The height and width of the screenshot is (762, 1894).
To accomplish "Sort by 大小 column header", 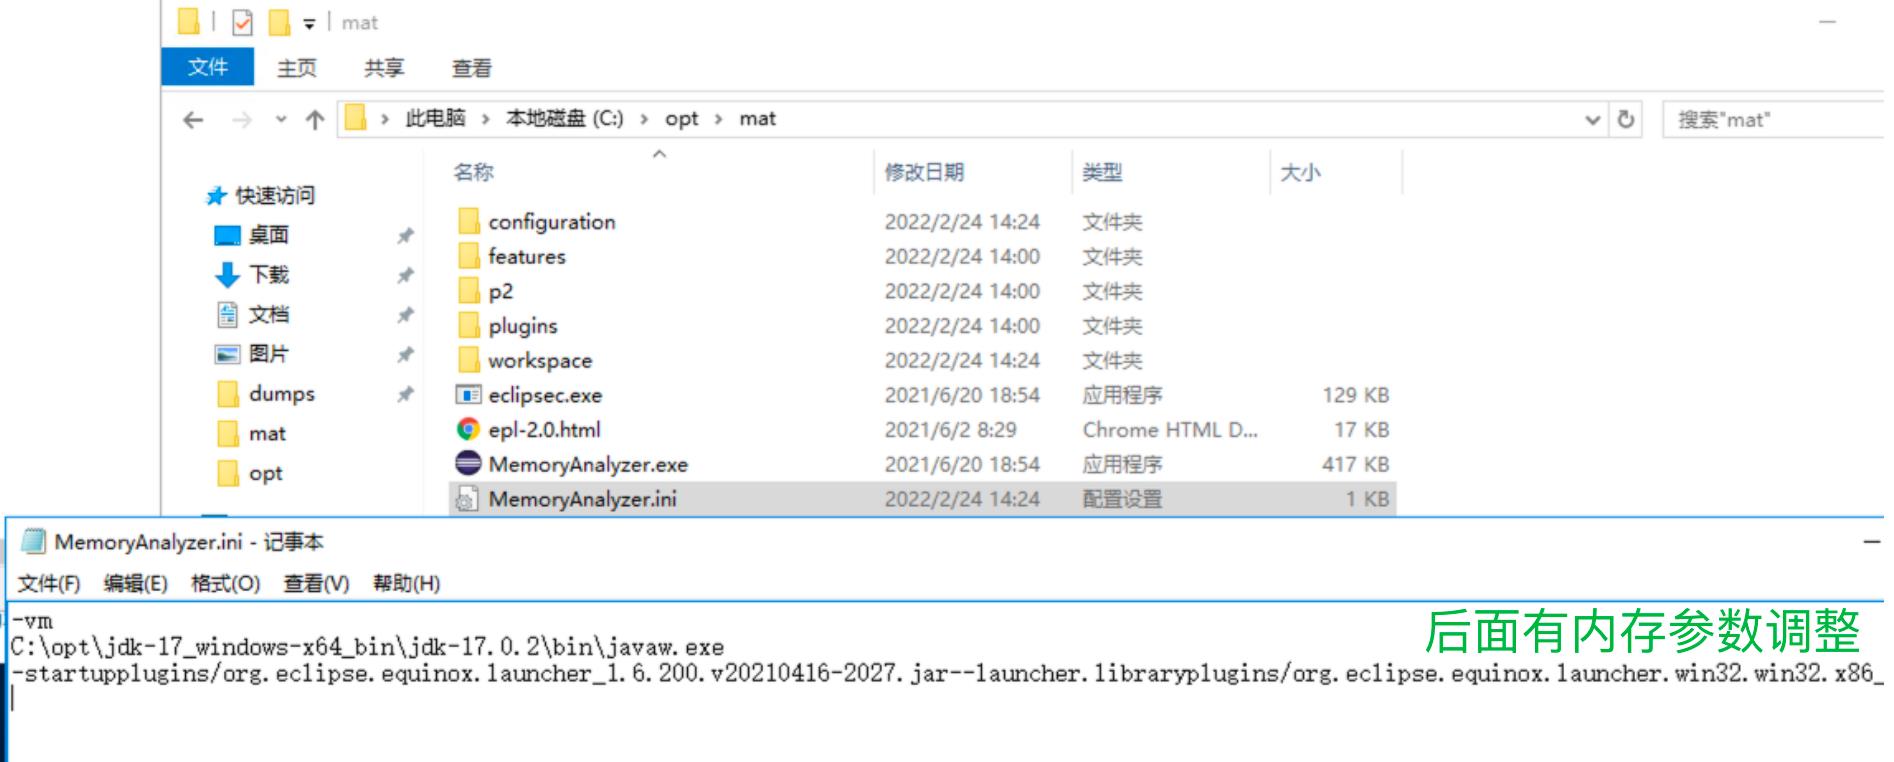I will pos(1300,172).
